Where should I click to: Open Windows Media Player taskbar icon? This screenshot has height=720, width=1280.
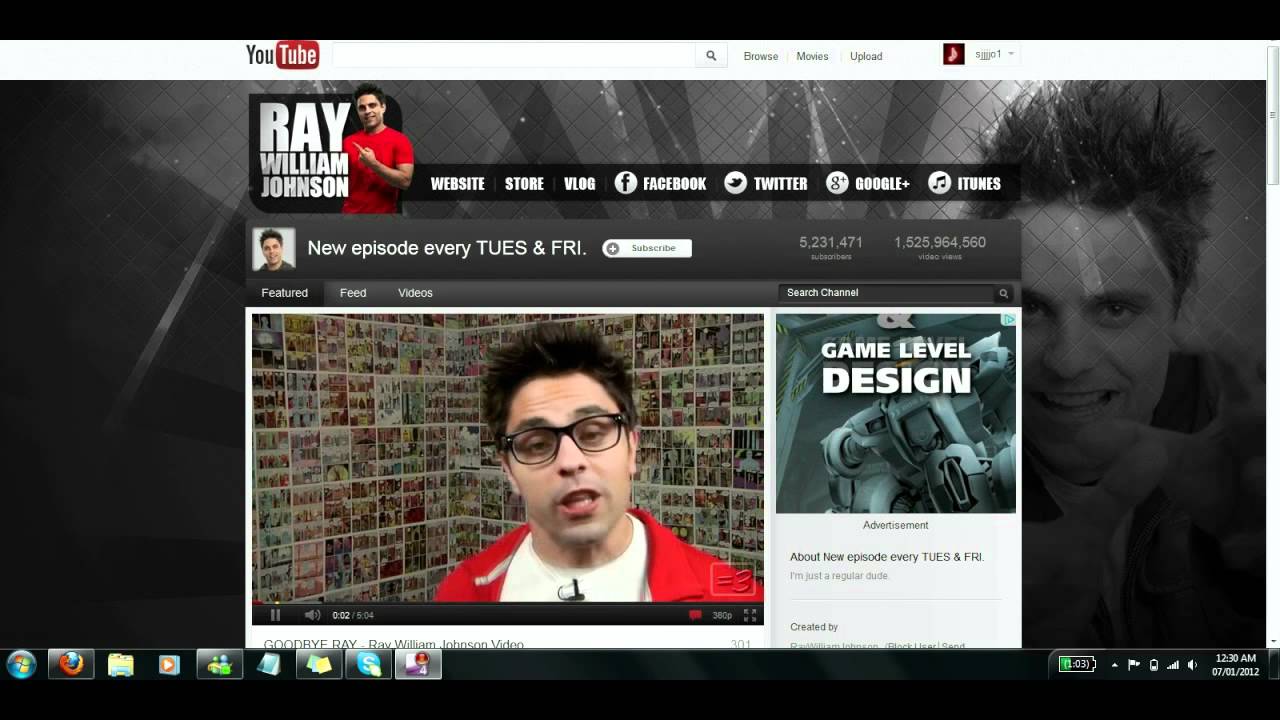(x=169, y=664)
